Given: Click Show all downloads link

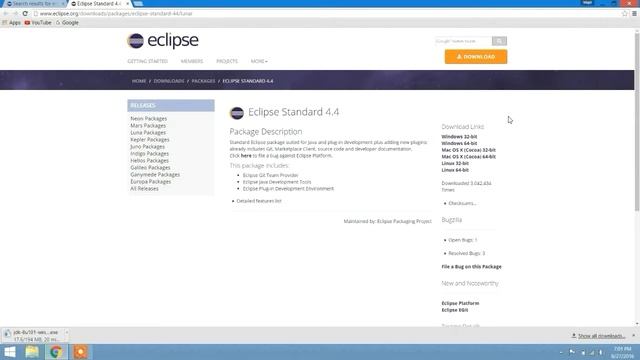Looking at the screenshot, I should (601, 336).
